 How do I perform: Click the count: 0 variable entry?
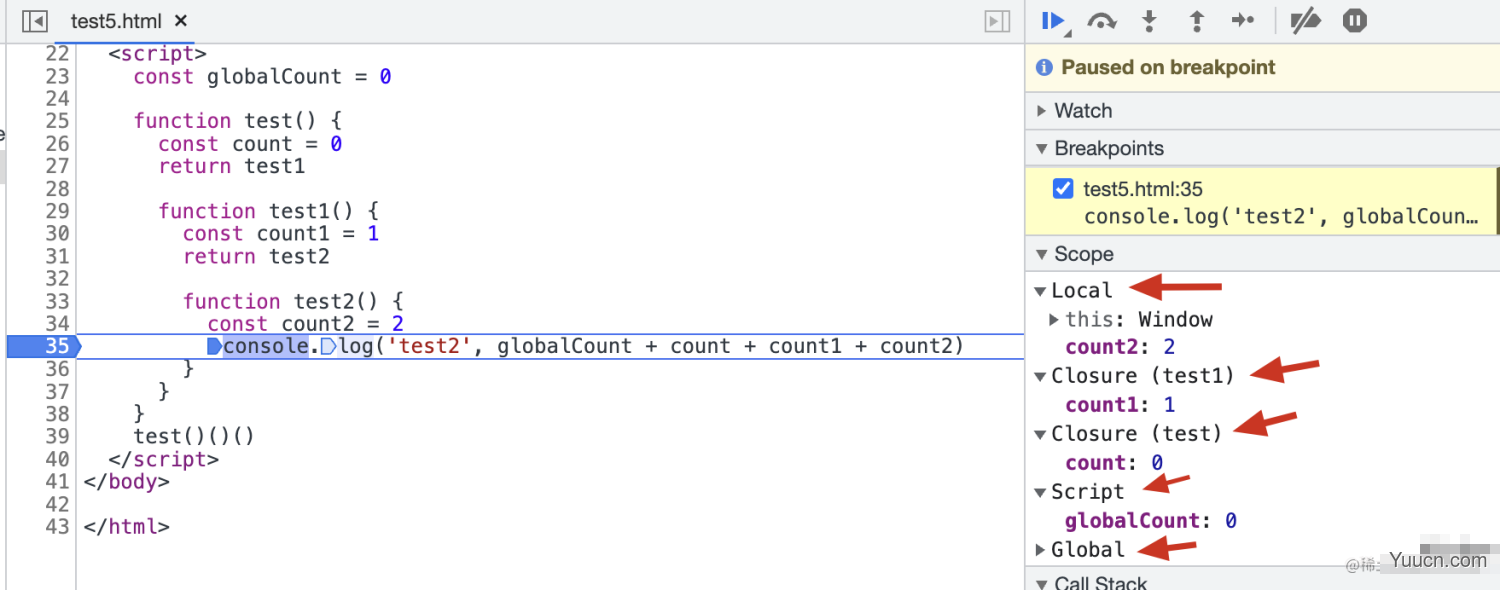1114,463
